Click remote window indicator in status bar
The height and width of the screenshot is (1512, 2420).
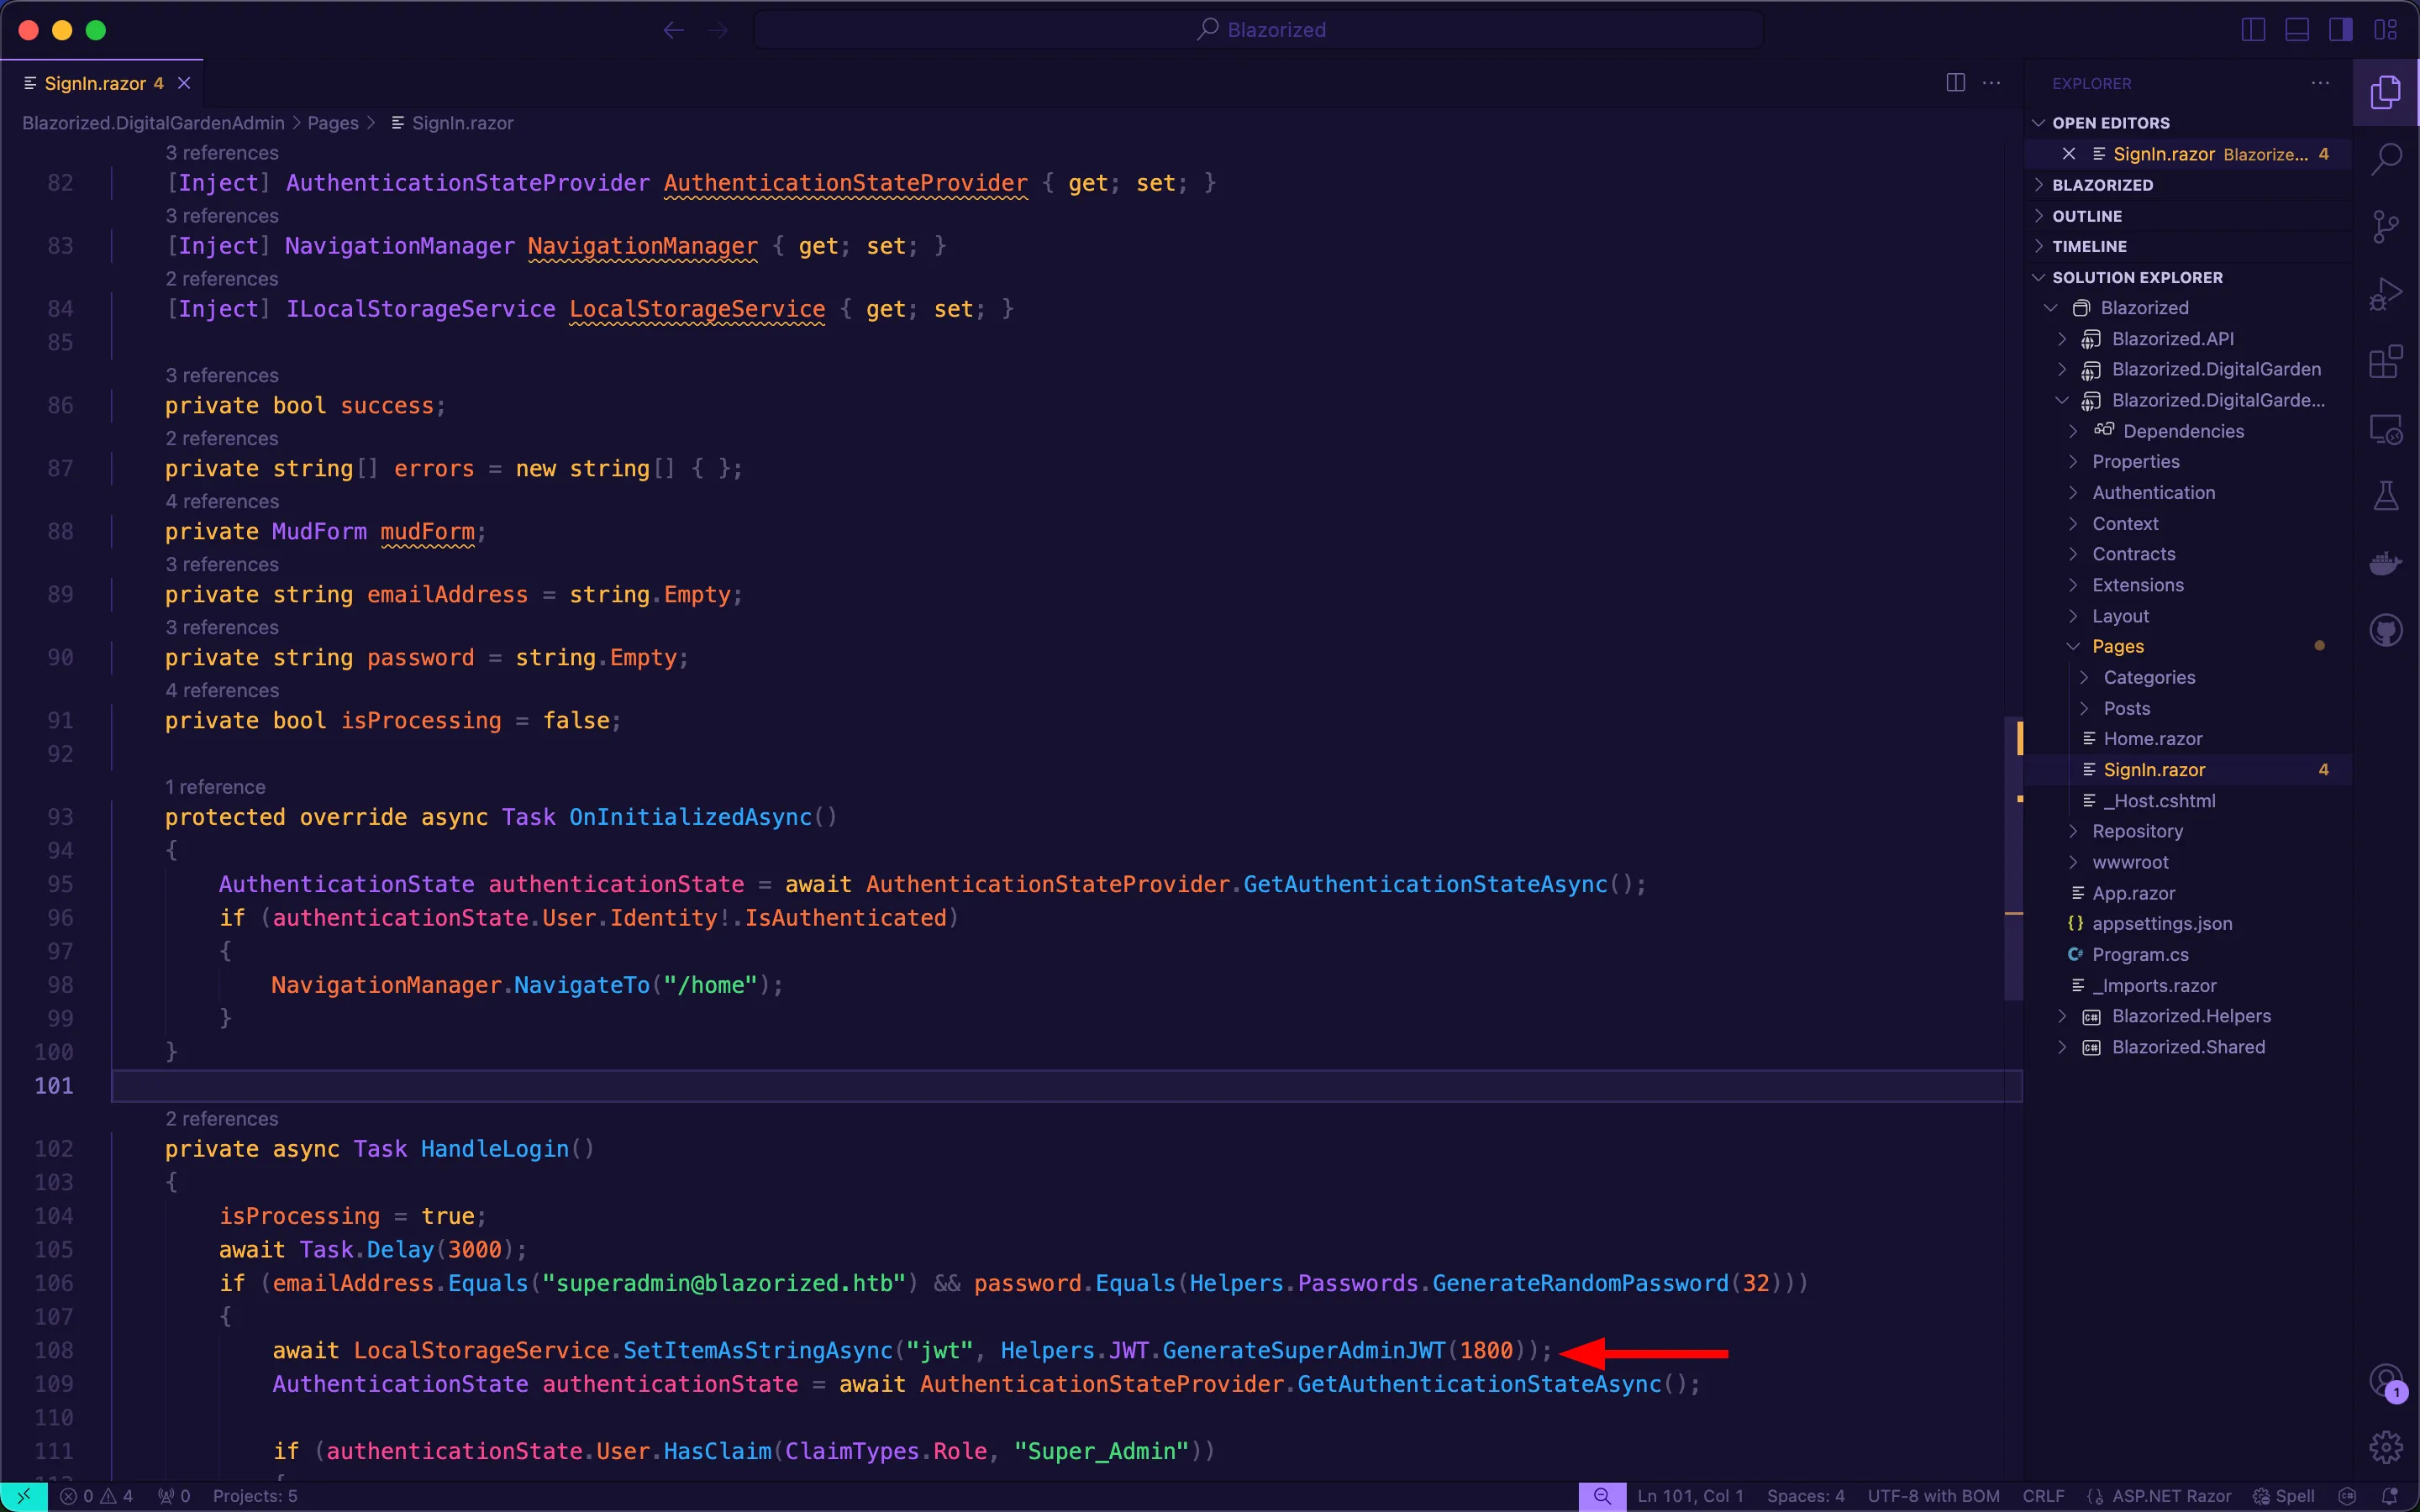[23, 1496]
